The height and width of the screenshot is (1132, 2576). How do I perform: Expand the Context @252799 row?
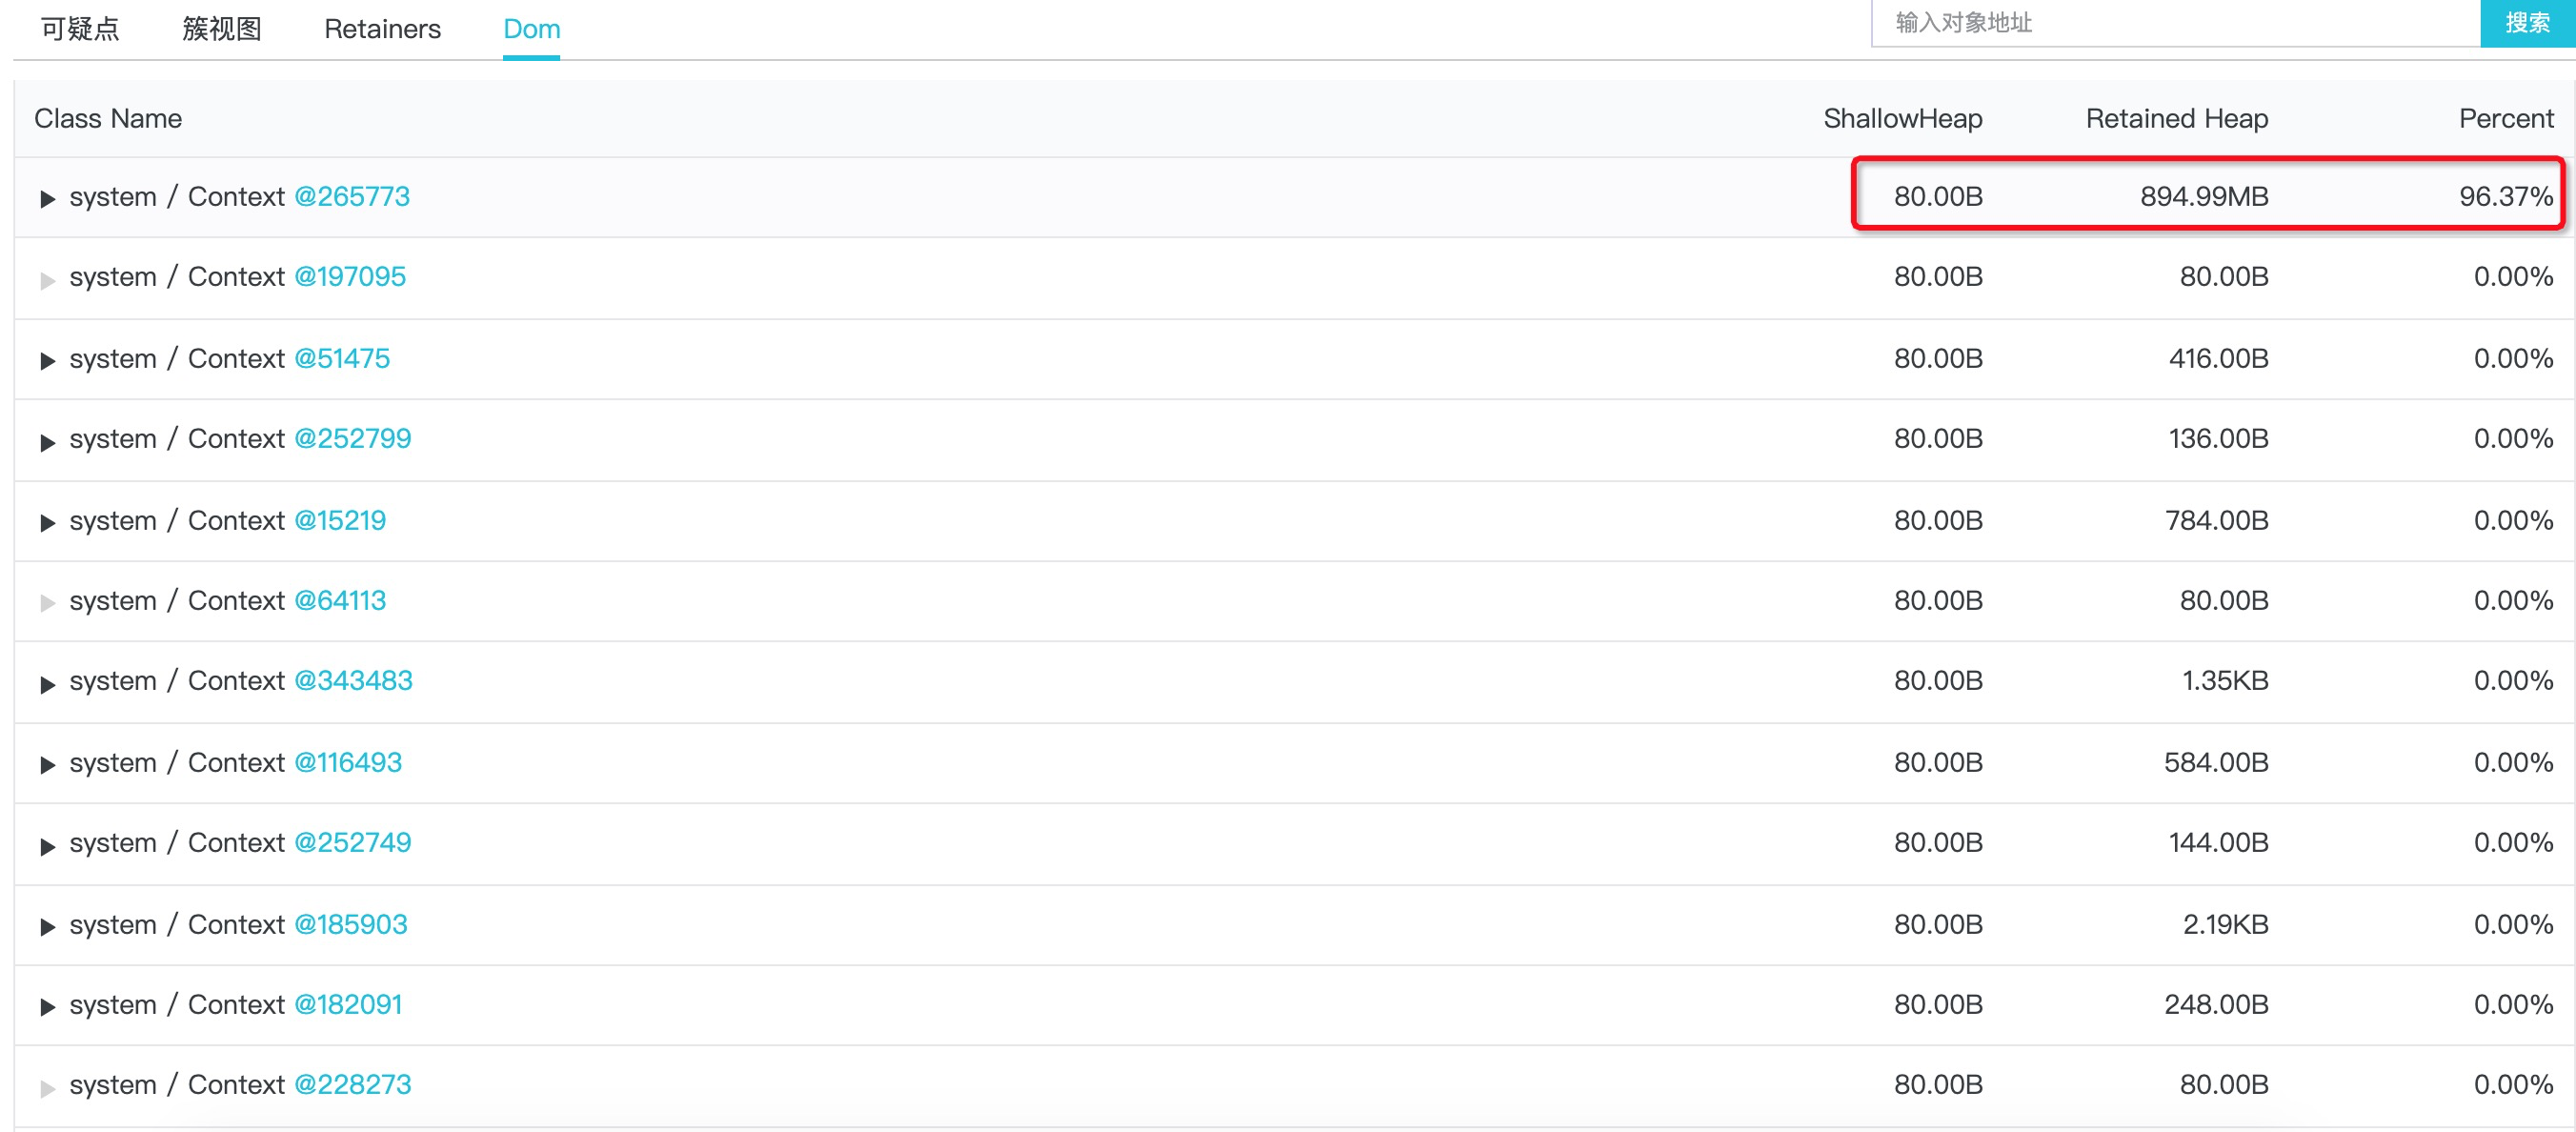pos(47,442)
